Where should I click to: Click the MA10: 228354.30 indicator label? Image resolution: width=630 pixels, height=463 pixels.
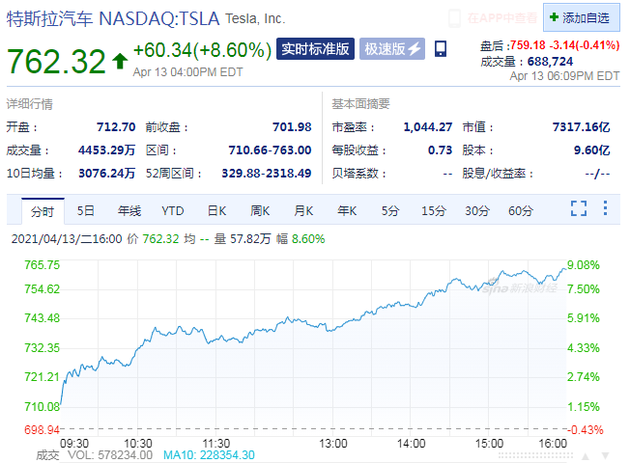209,455
